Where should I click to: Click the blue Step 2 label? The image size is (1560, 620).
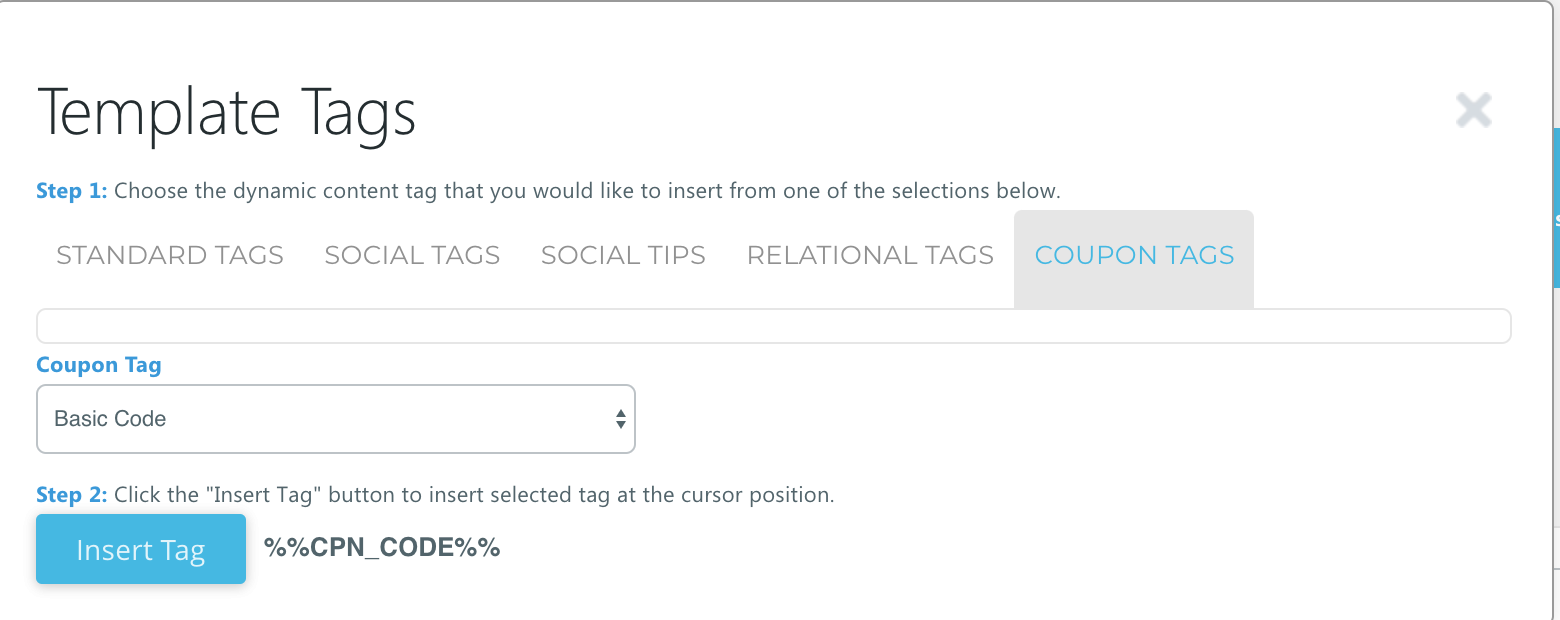coord(71,495)
